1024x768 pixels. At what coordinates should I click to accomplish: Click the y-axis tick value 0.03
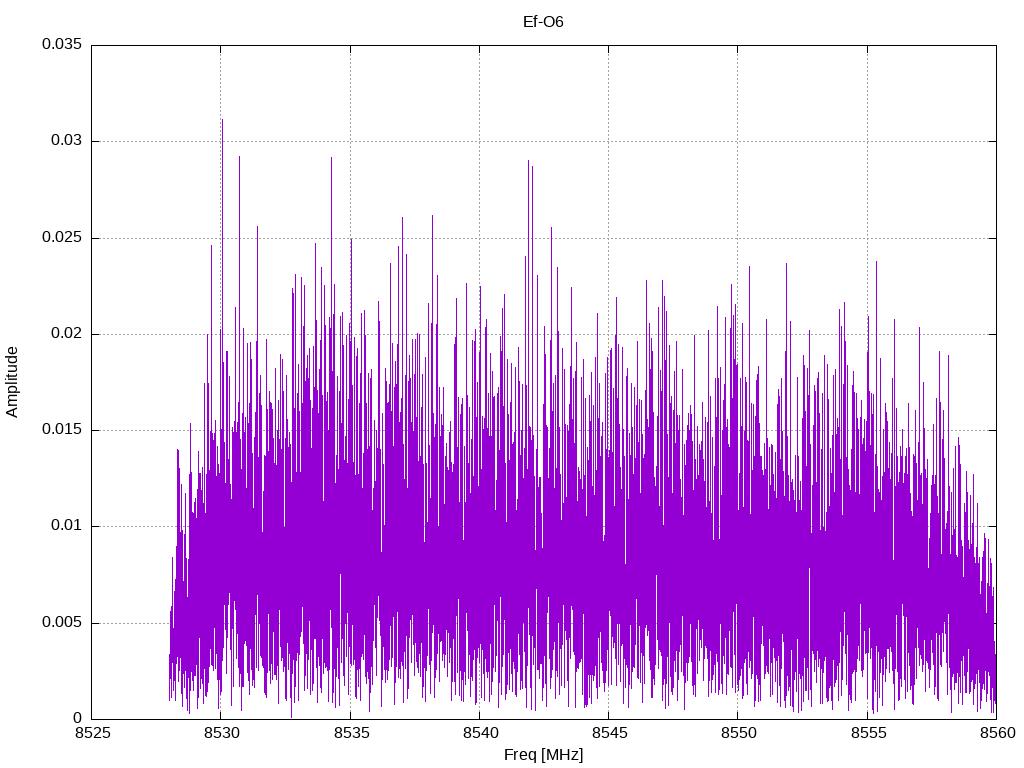point(67,140)
